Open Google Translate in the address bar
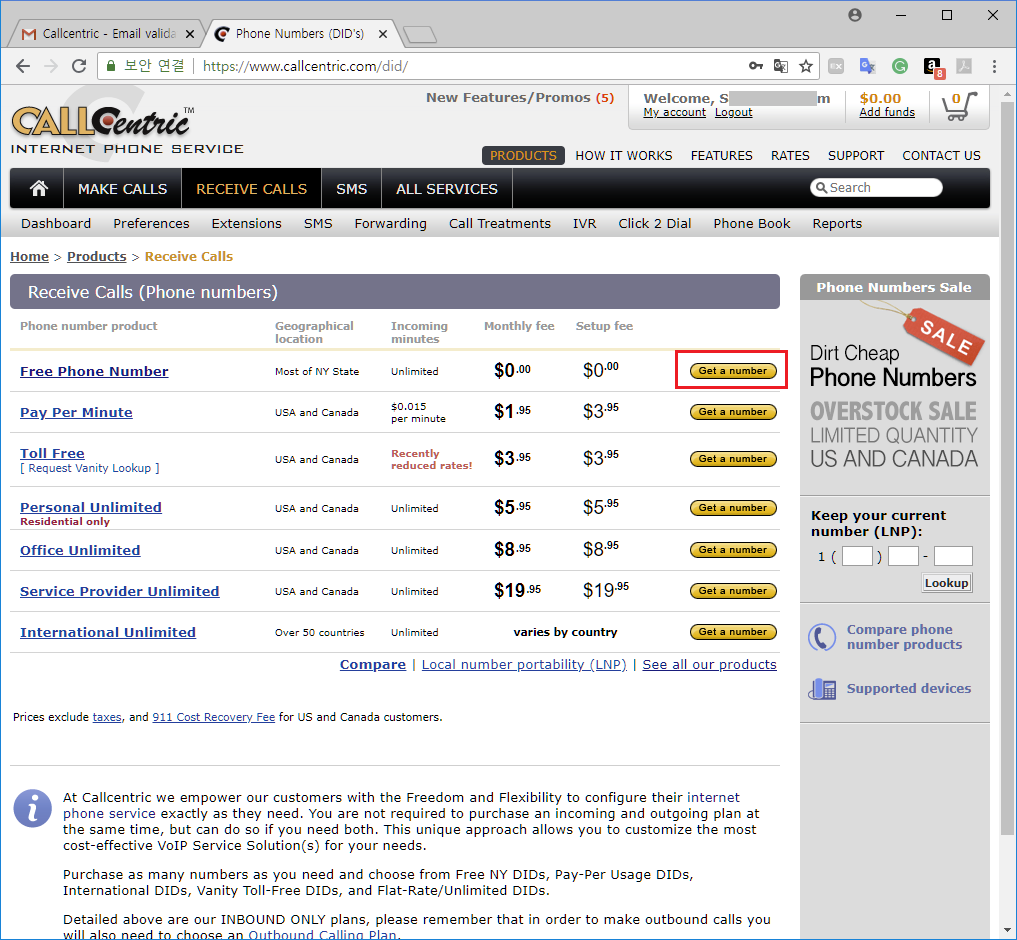This screenshot has width=1017, height=940. coord(781,65)
